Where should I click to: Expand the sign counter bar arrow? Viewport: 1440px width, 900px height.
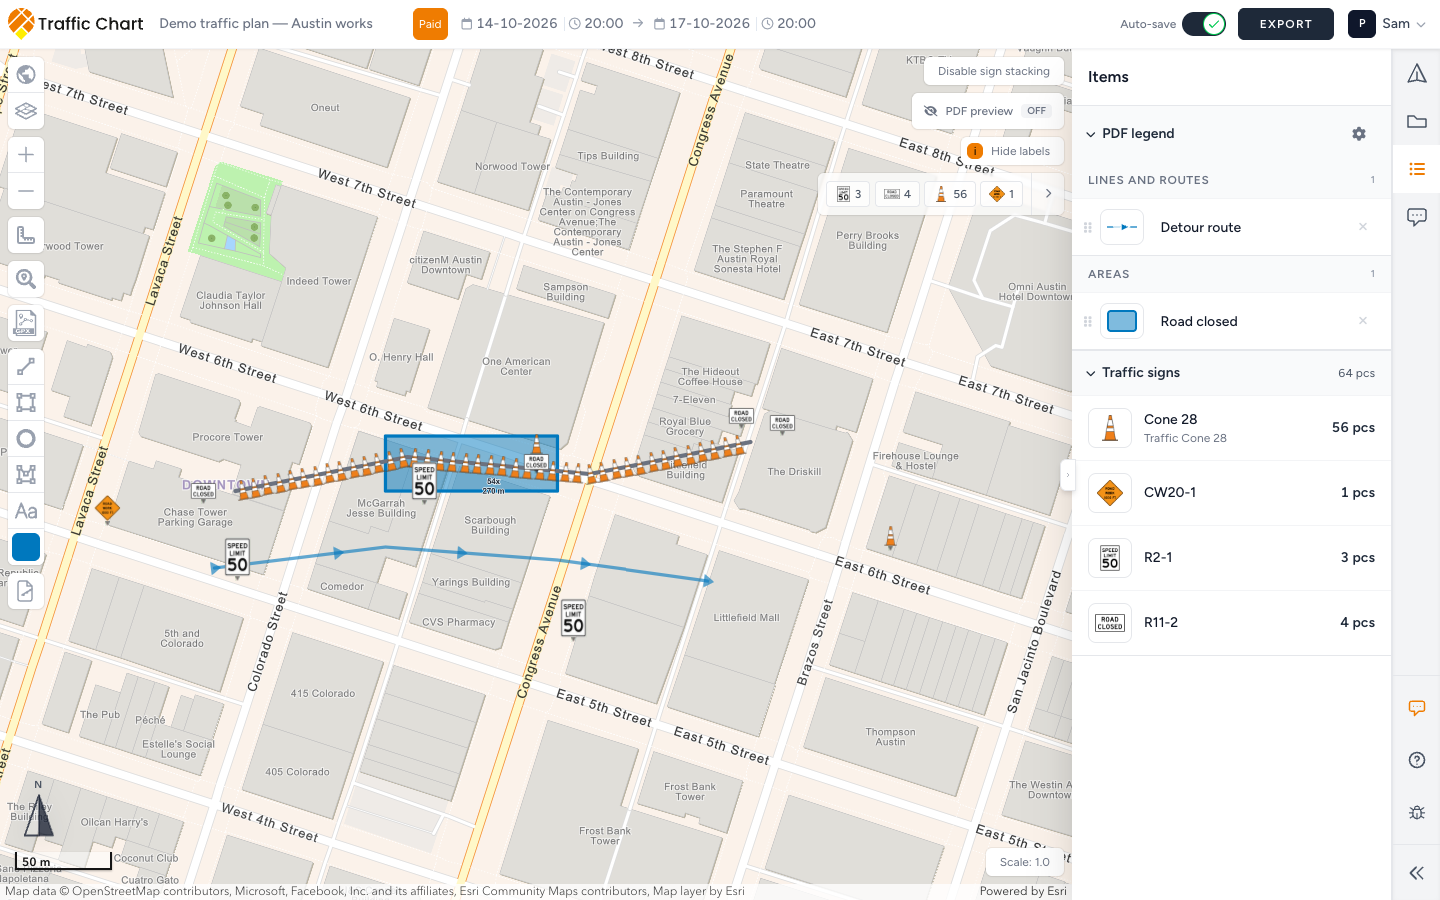(1048, 194)
